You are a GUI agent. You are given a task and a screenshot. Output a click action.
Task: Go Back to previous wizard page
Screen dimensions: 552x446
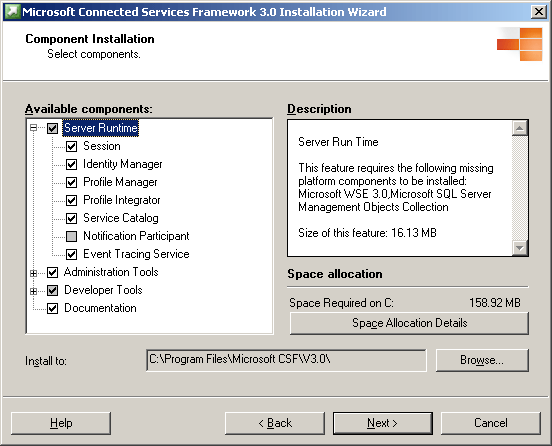275,423
